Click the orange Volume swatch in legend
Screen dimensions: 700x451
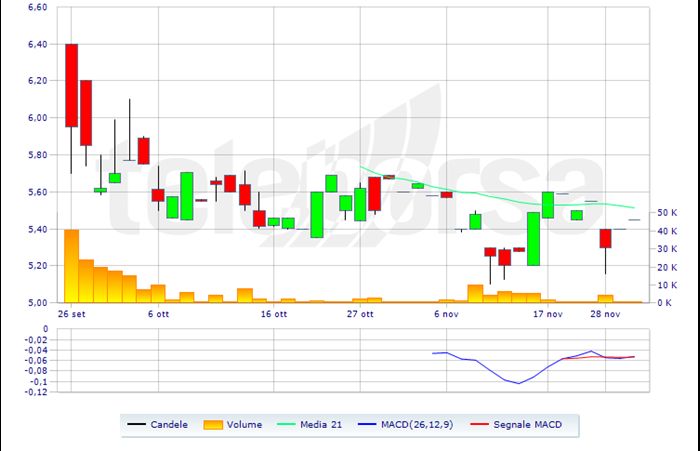[x=211, y=425]
